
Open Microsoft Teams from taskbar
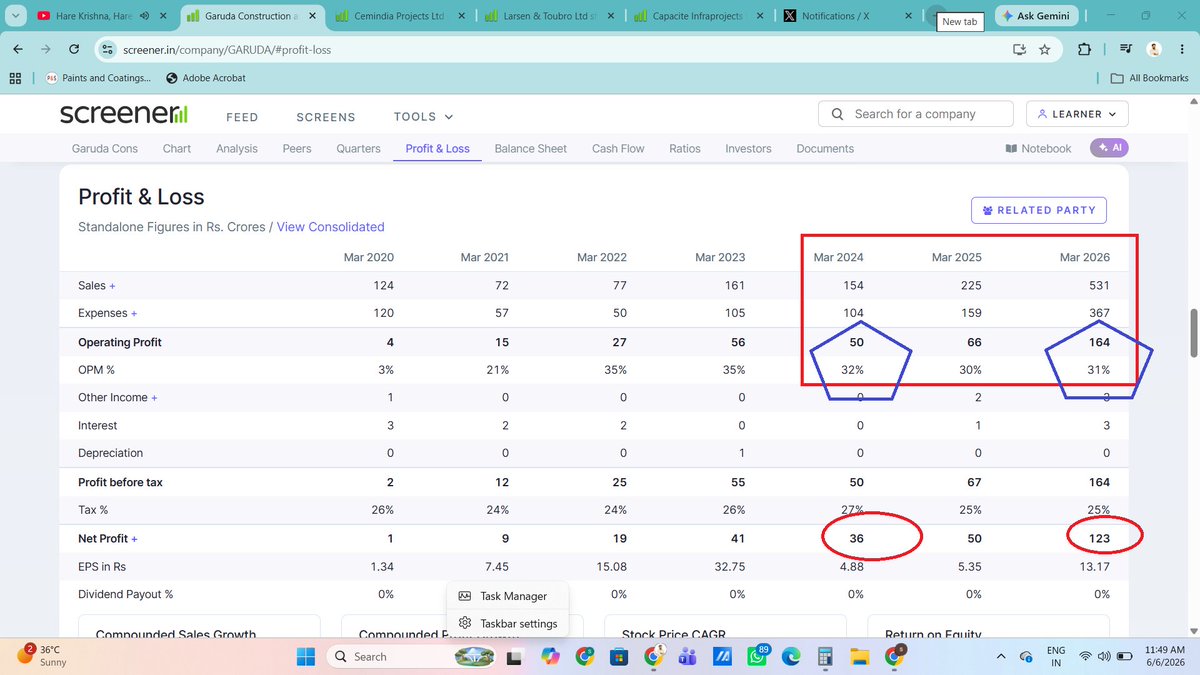point(687,656)
